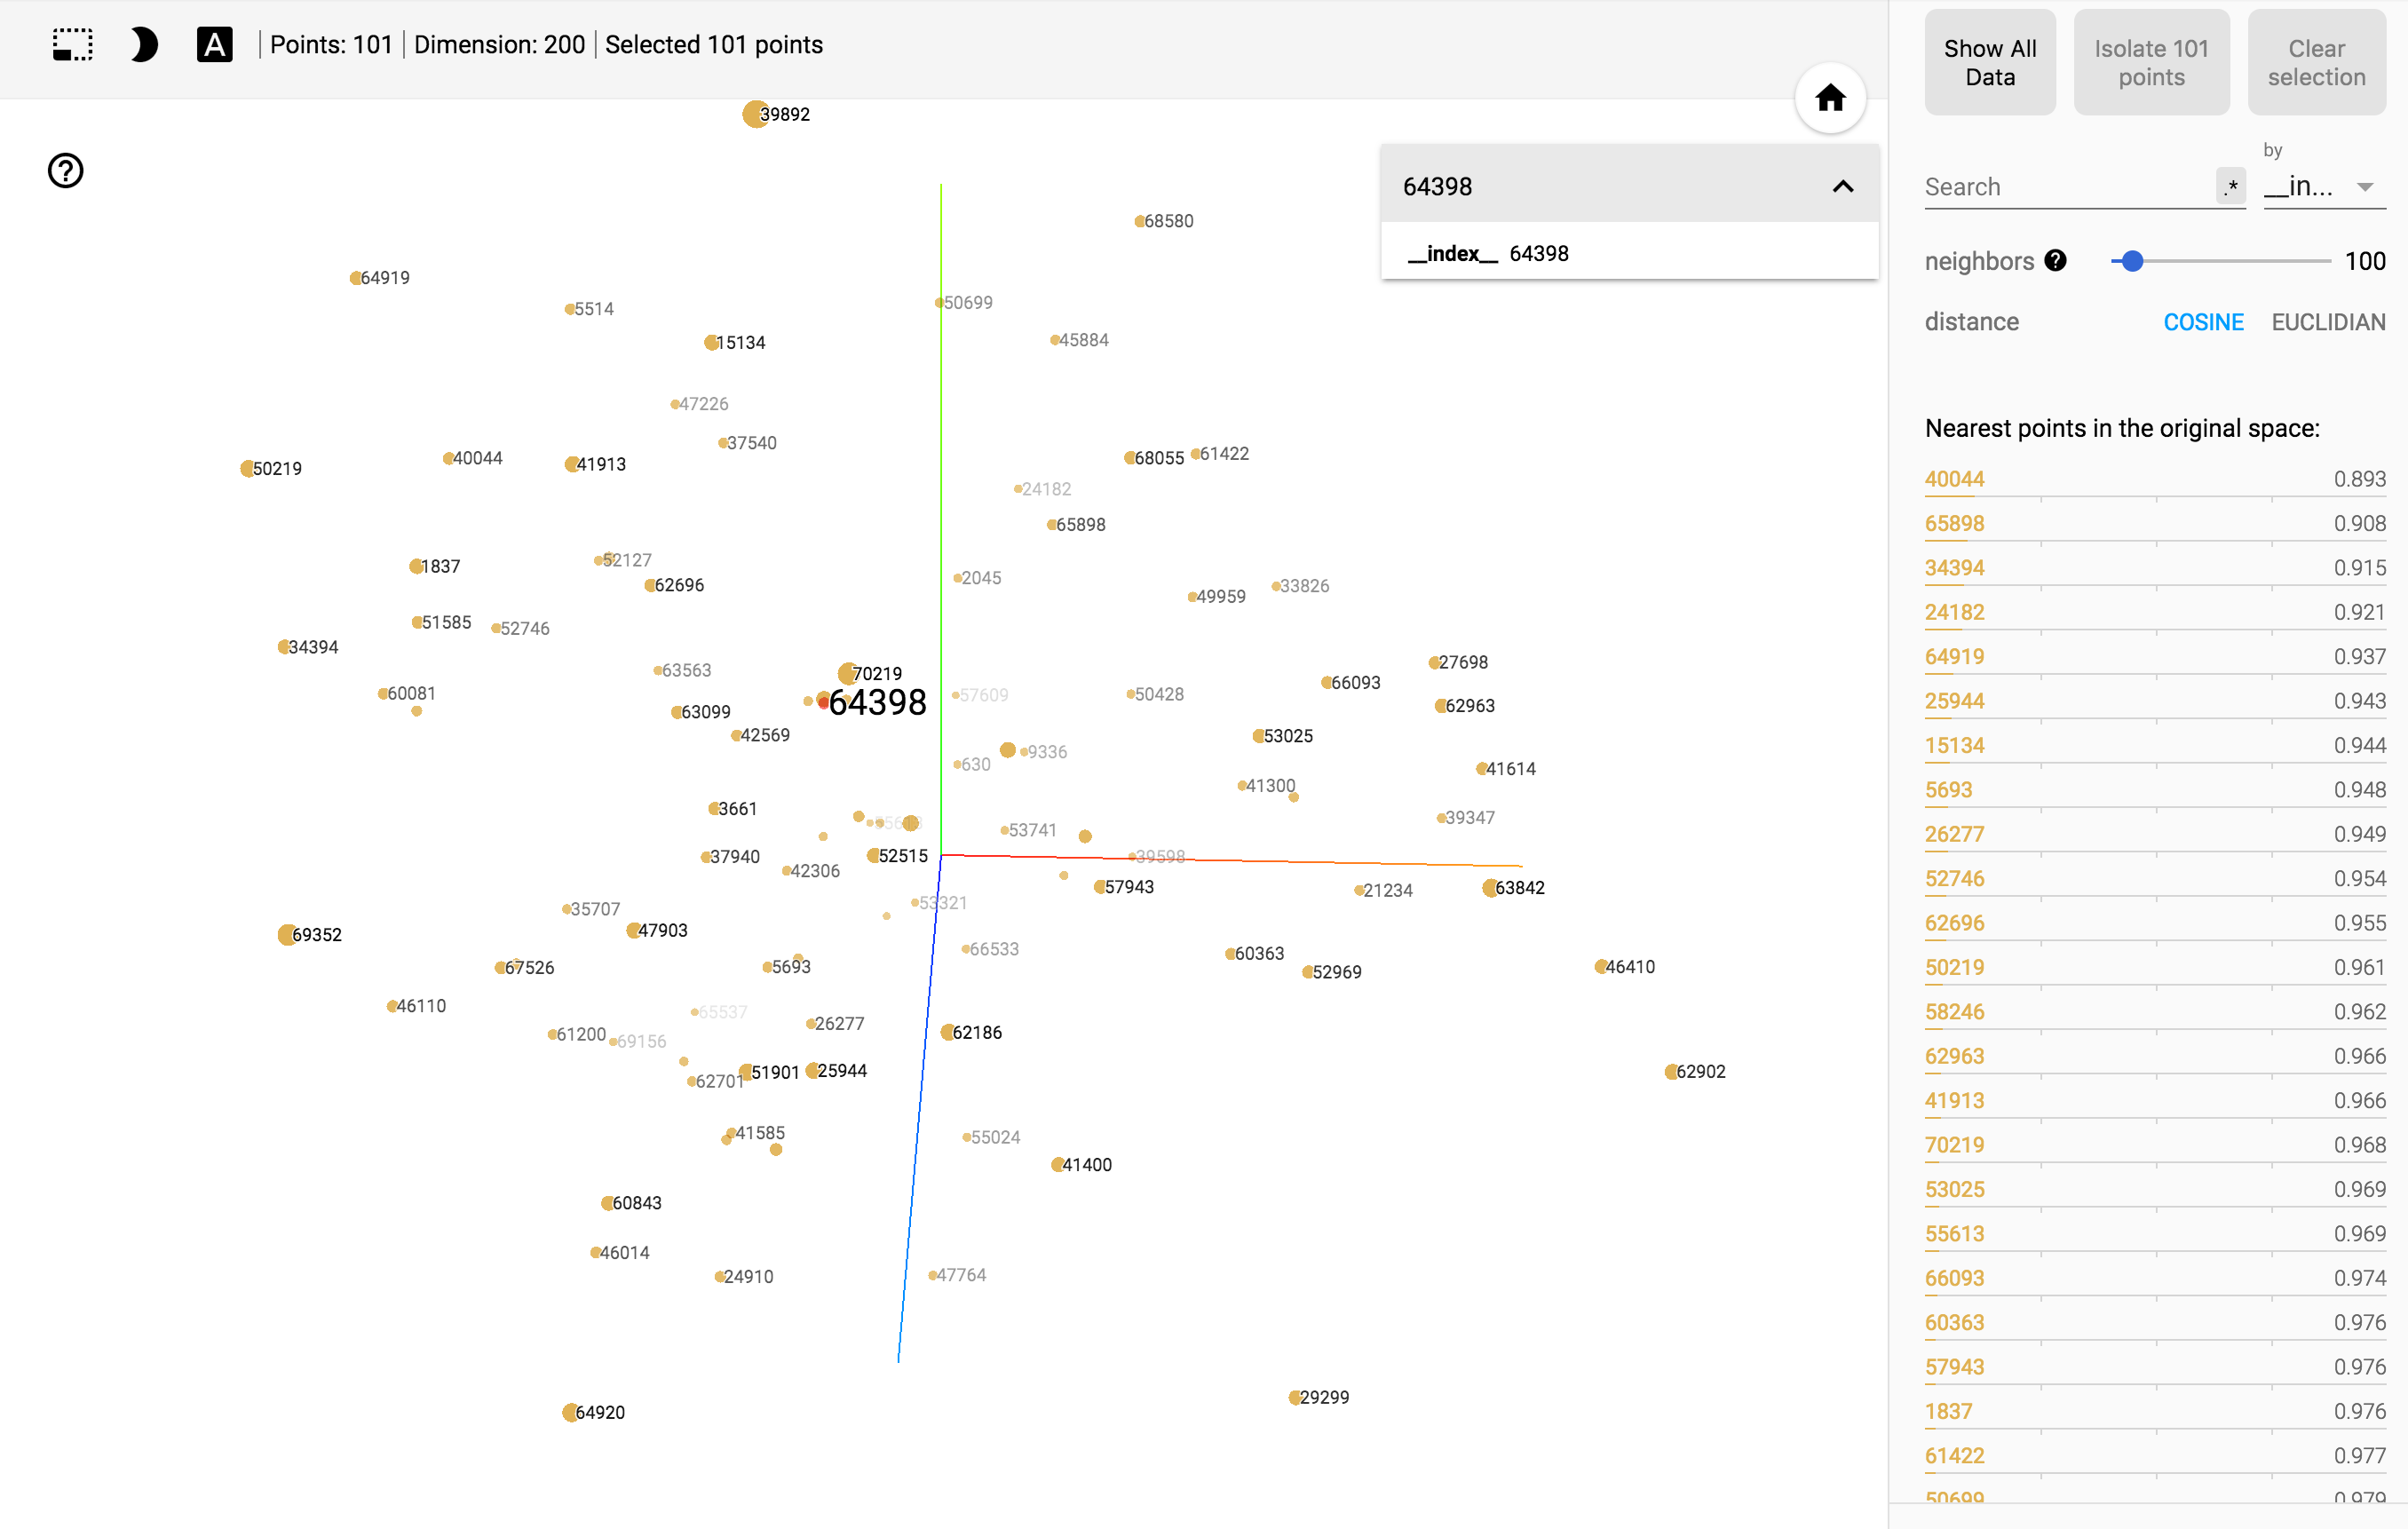2408x1529 pixels.
Task: Select neighbor 53025 in the list
Action: point(2155,1189)
